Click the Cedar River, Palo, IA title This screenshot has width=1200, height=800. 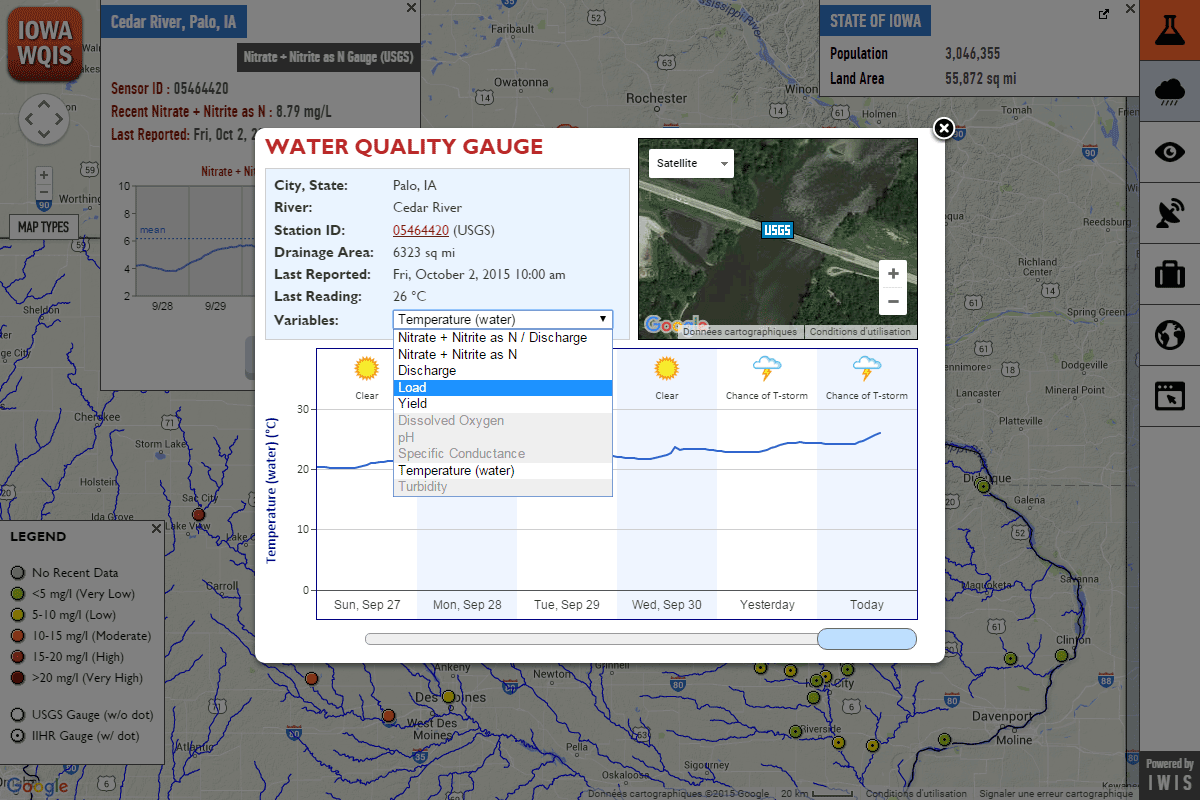pos(173,21)
